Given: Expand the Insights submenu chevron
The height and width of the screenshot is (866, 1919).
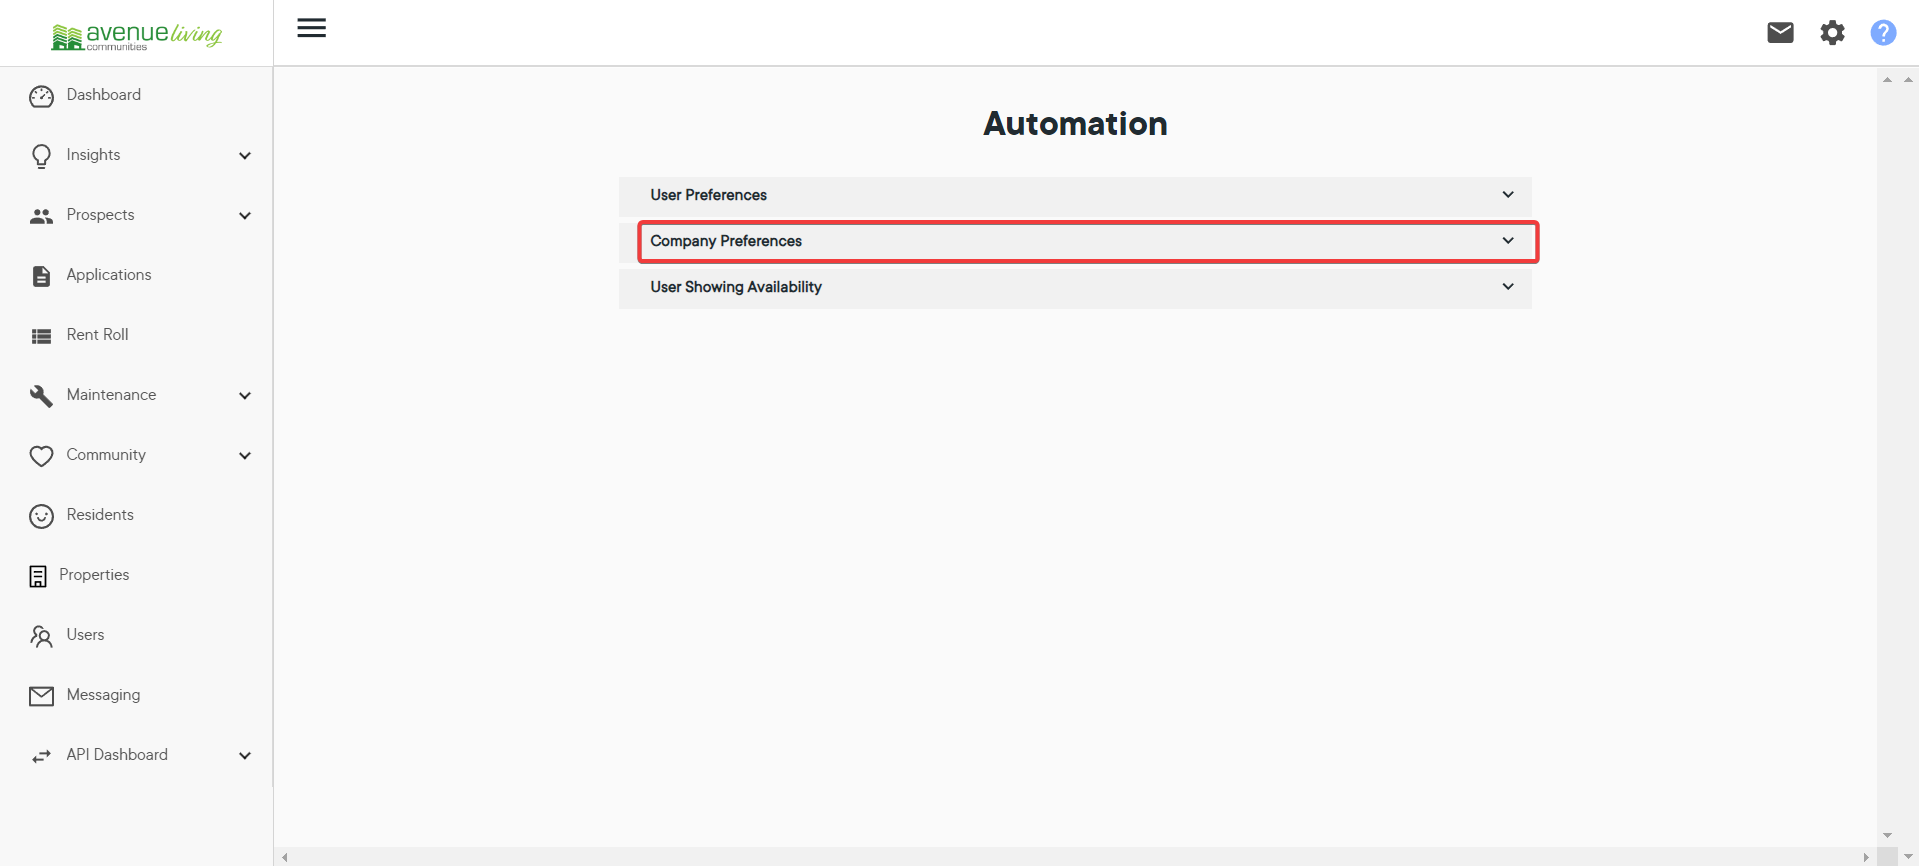Looking at the screenshot, I should (x=245, y=156).
